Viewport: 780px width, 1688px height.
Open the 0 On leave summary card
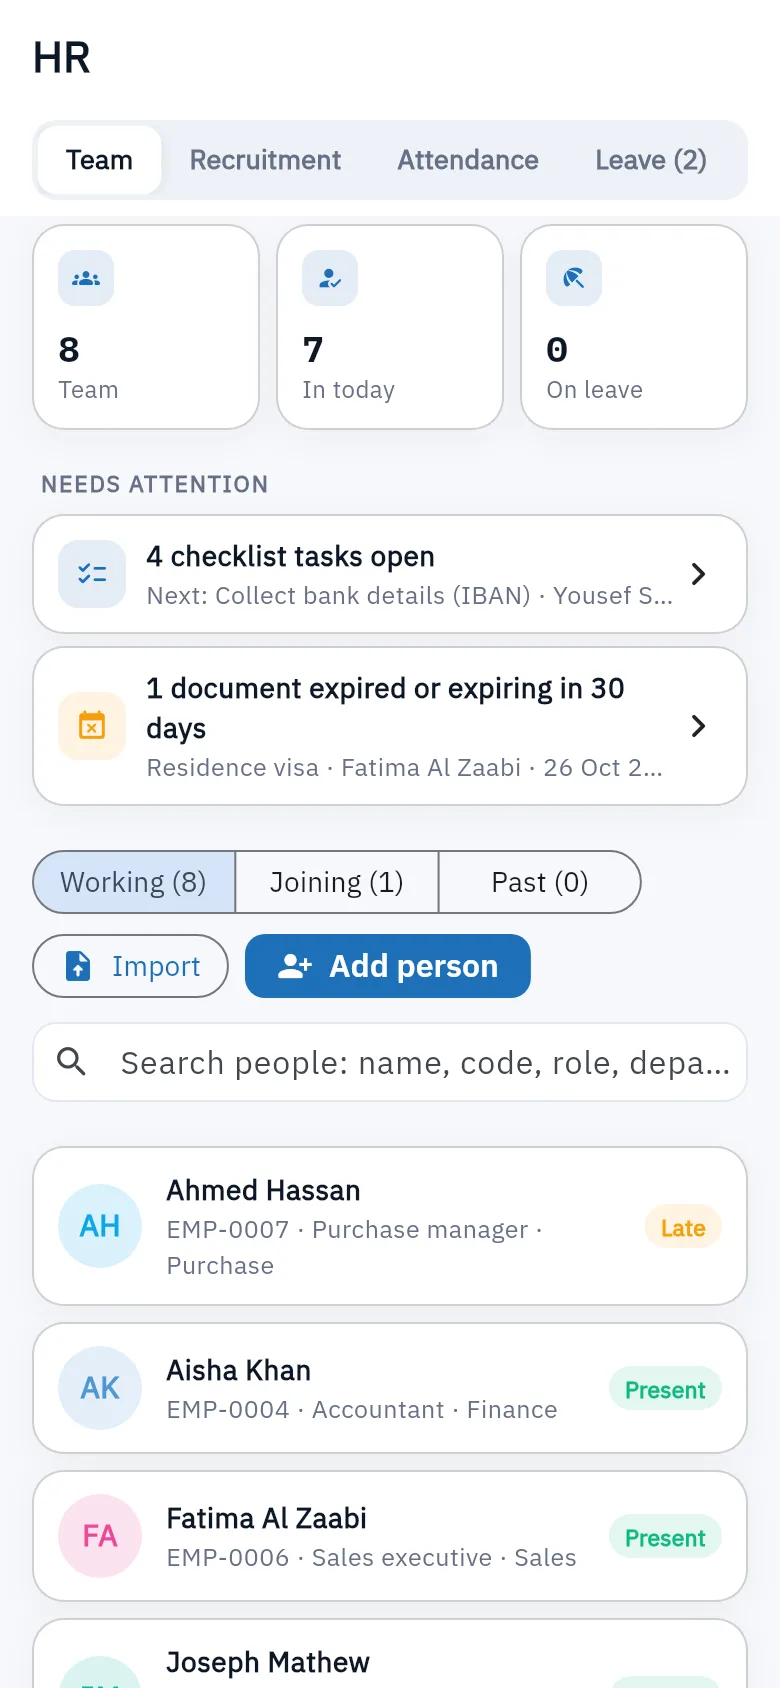[634, 327]
